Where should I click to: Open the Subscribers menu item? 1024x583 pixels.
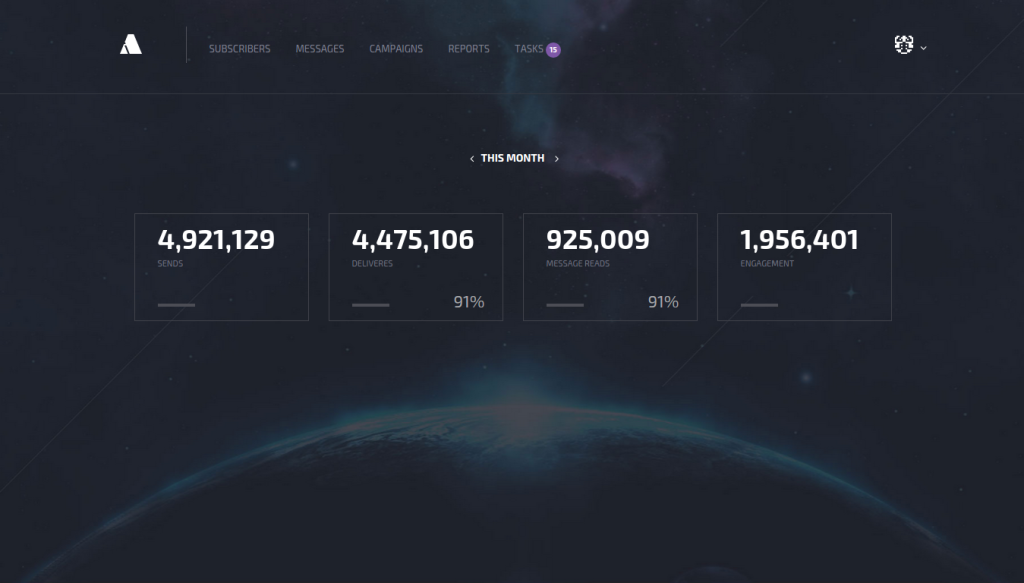239,49
